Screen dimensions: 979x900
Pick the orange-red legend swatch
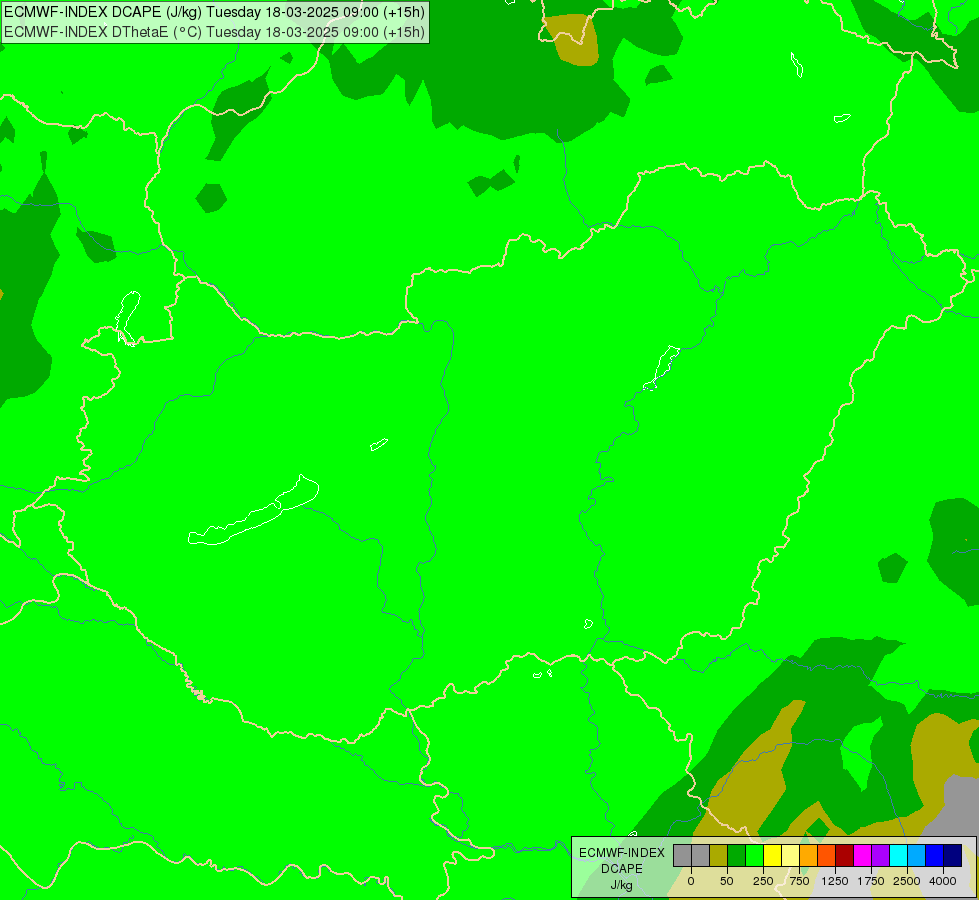pyautogui.click(x=827, y=856)
